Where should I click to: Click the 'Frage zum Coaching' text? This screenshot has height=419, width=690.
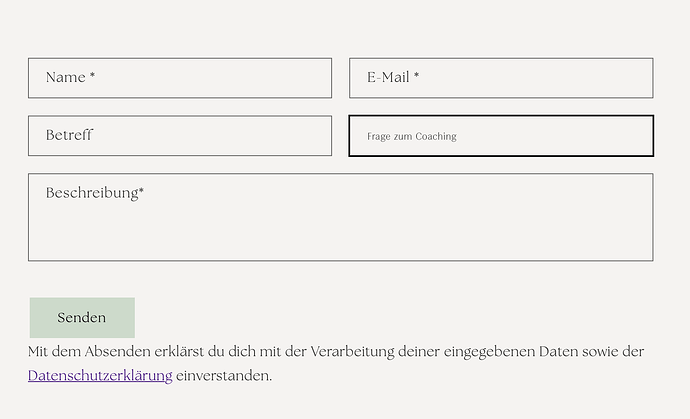411,137
